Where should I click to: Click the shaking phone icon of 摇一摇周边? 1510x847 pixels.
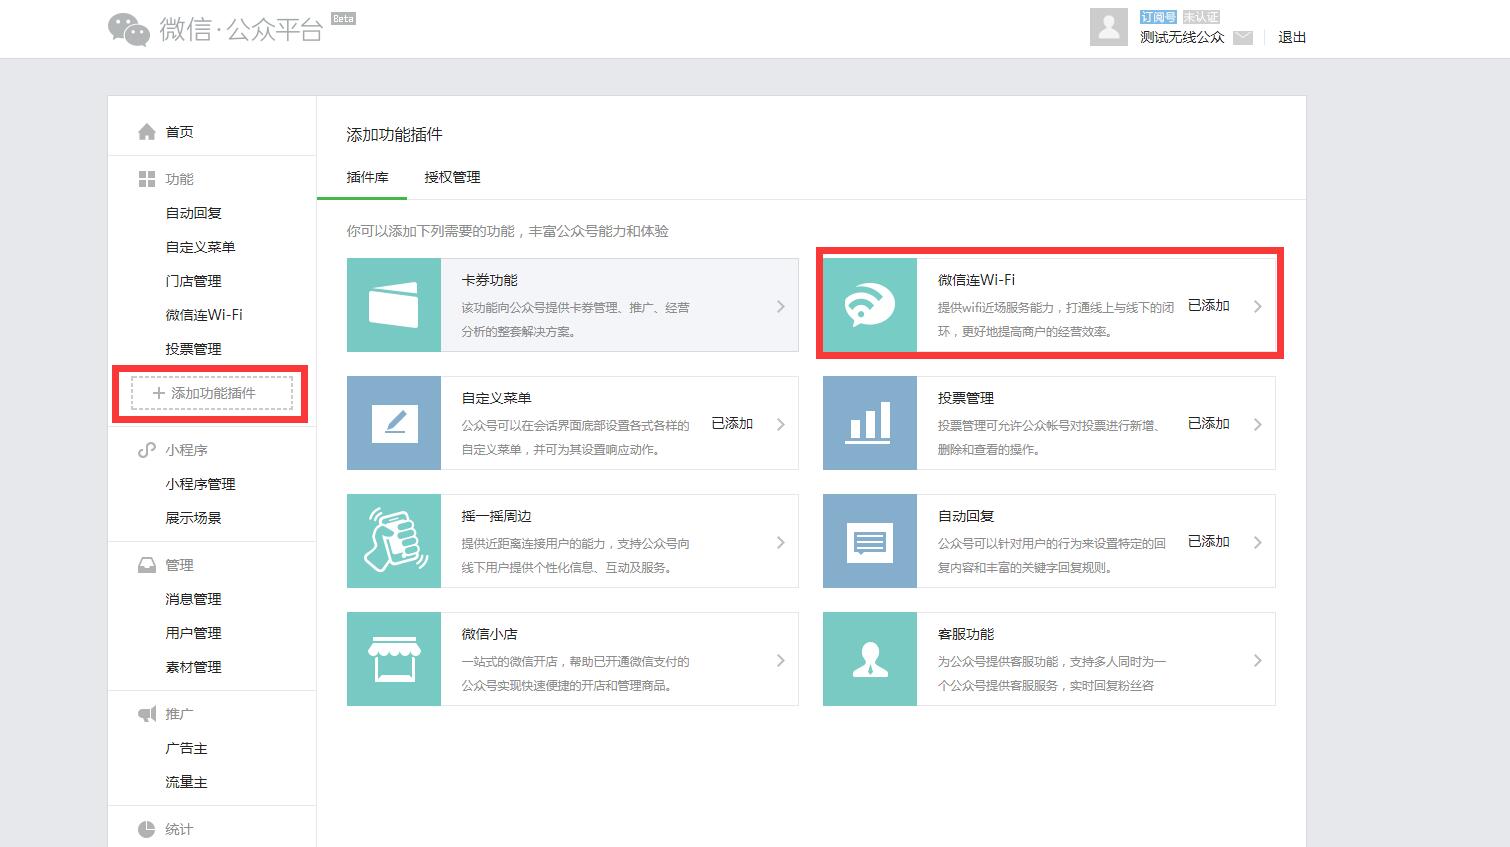(394, 541)
